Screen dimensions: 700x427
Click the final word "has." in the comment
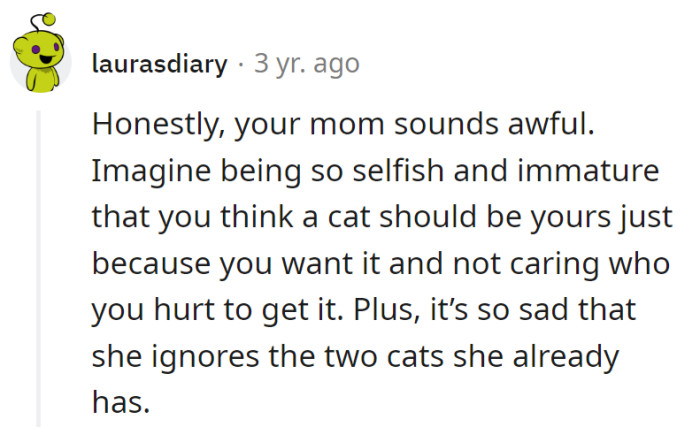tap(120, 401)
